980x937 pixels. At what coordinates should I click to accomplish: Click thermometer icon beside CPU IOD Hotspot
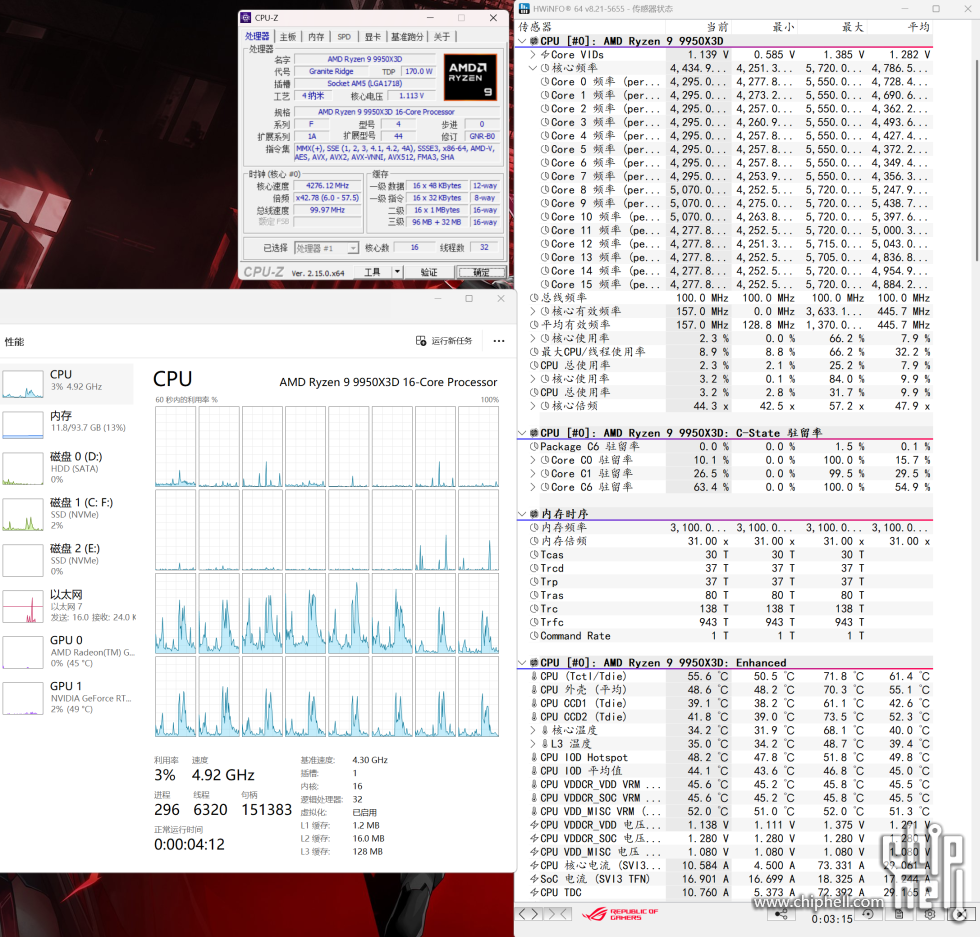534,757
